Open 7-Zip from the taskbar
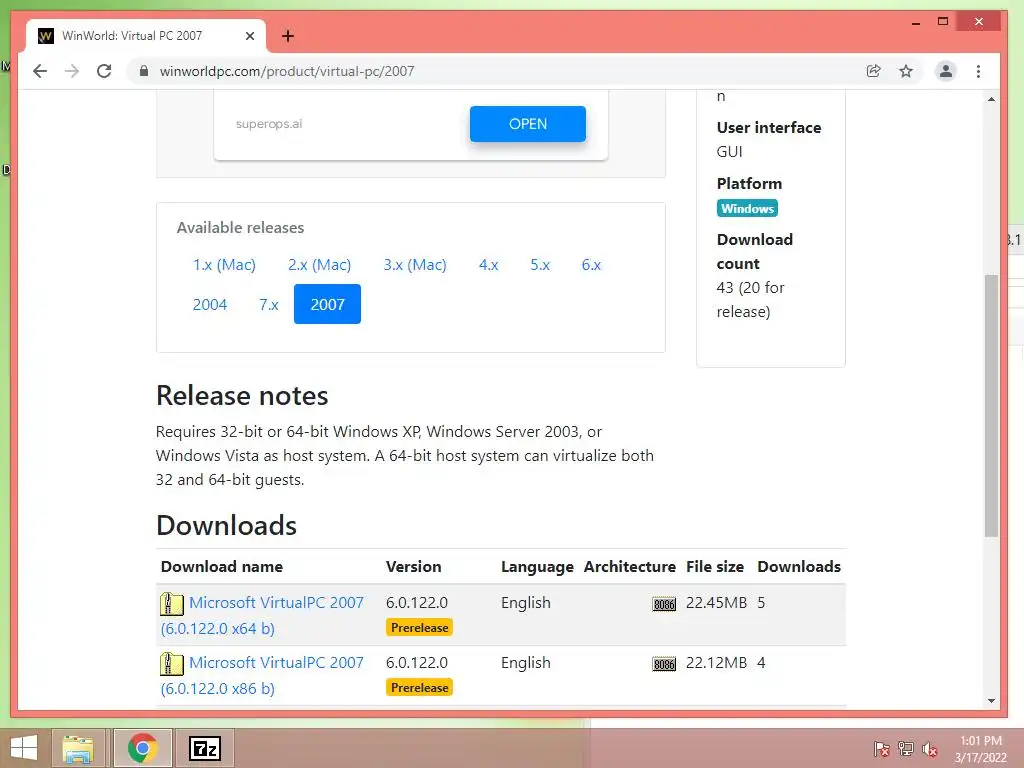Screen dimensions: 1024x768 (x=204, y=748)
